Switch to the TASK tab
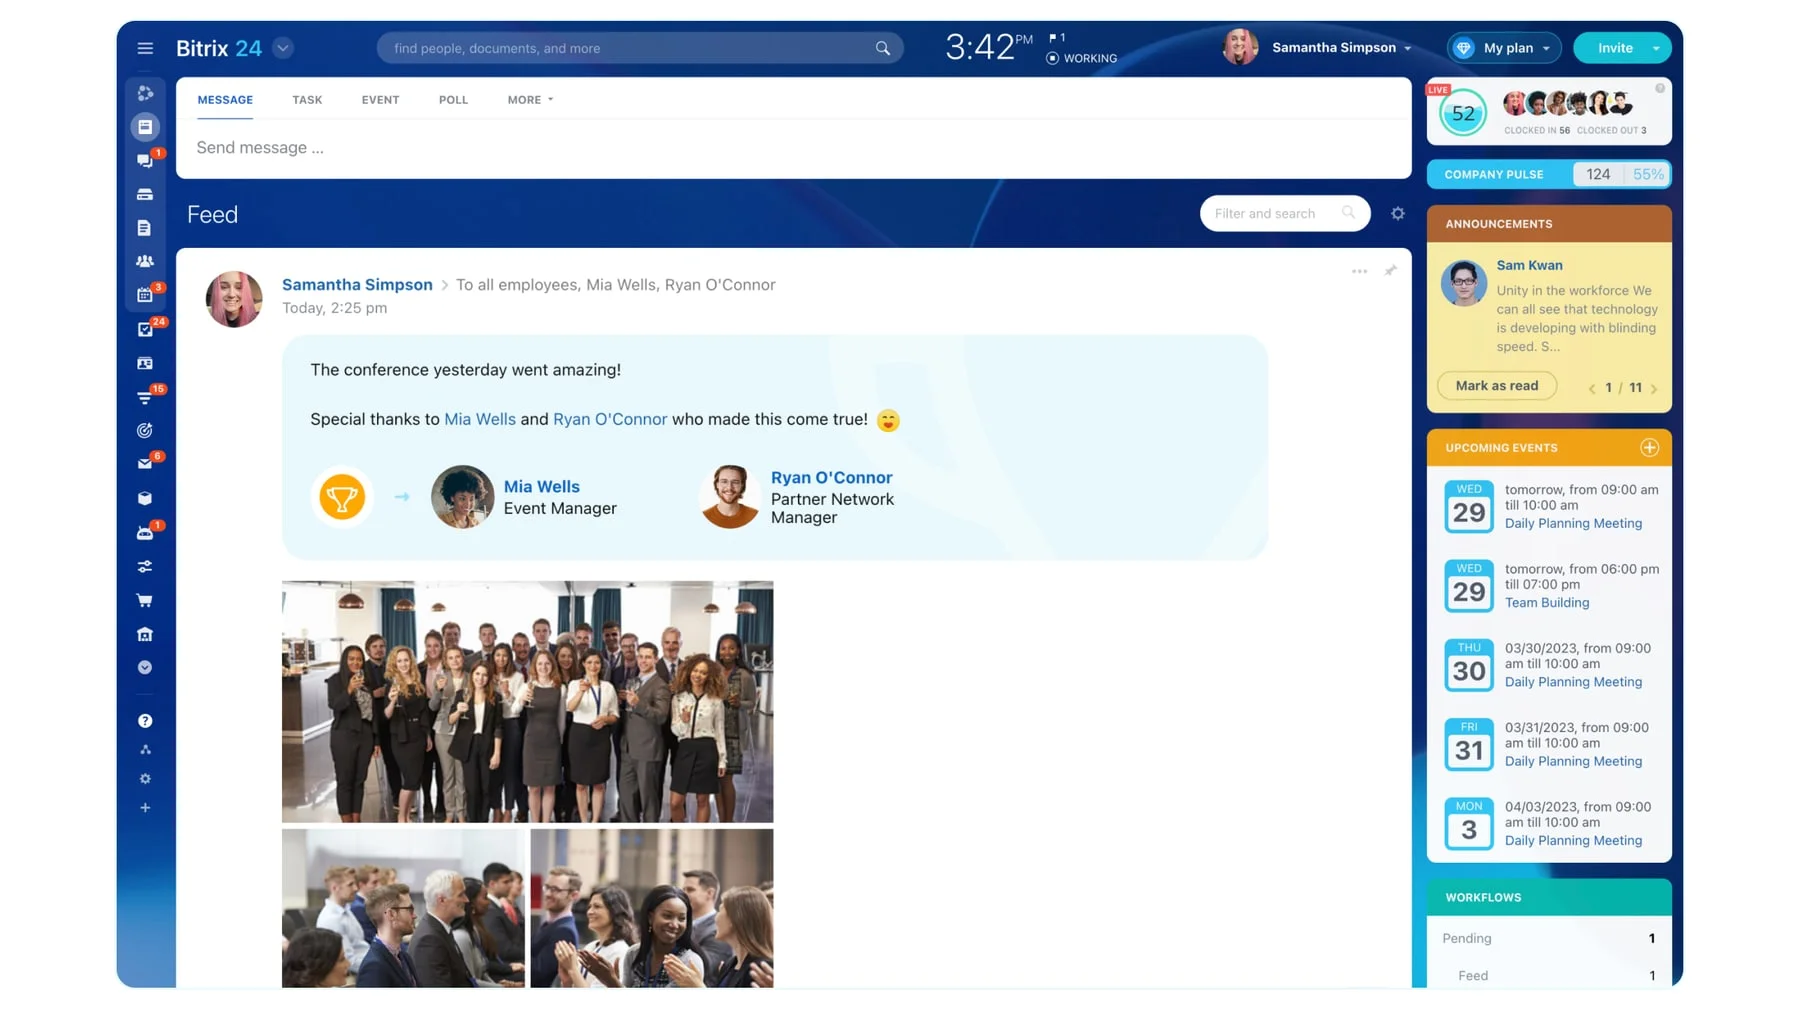The width and height of the screenshot is (1800, 1019). click(x=307, y=100)
